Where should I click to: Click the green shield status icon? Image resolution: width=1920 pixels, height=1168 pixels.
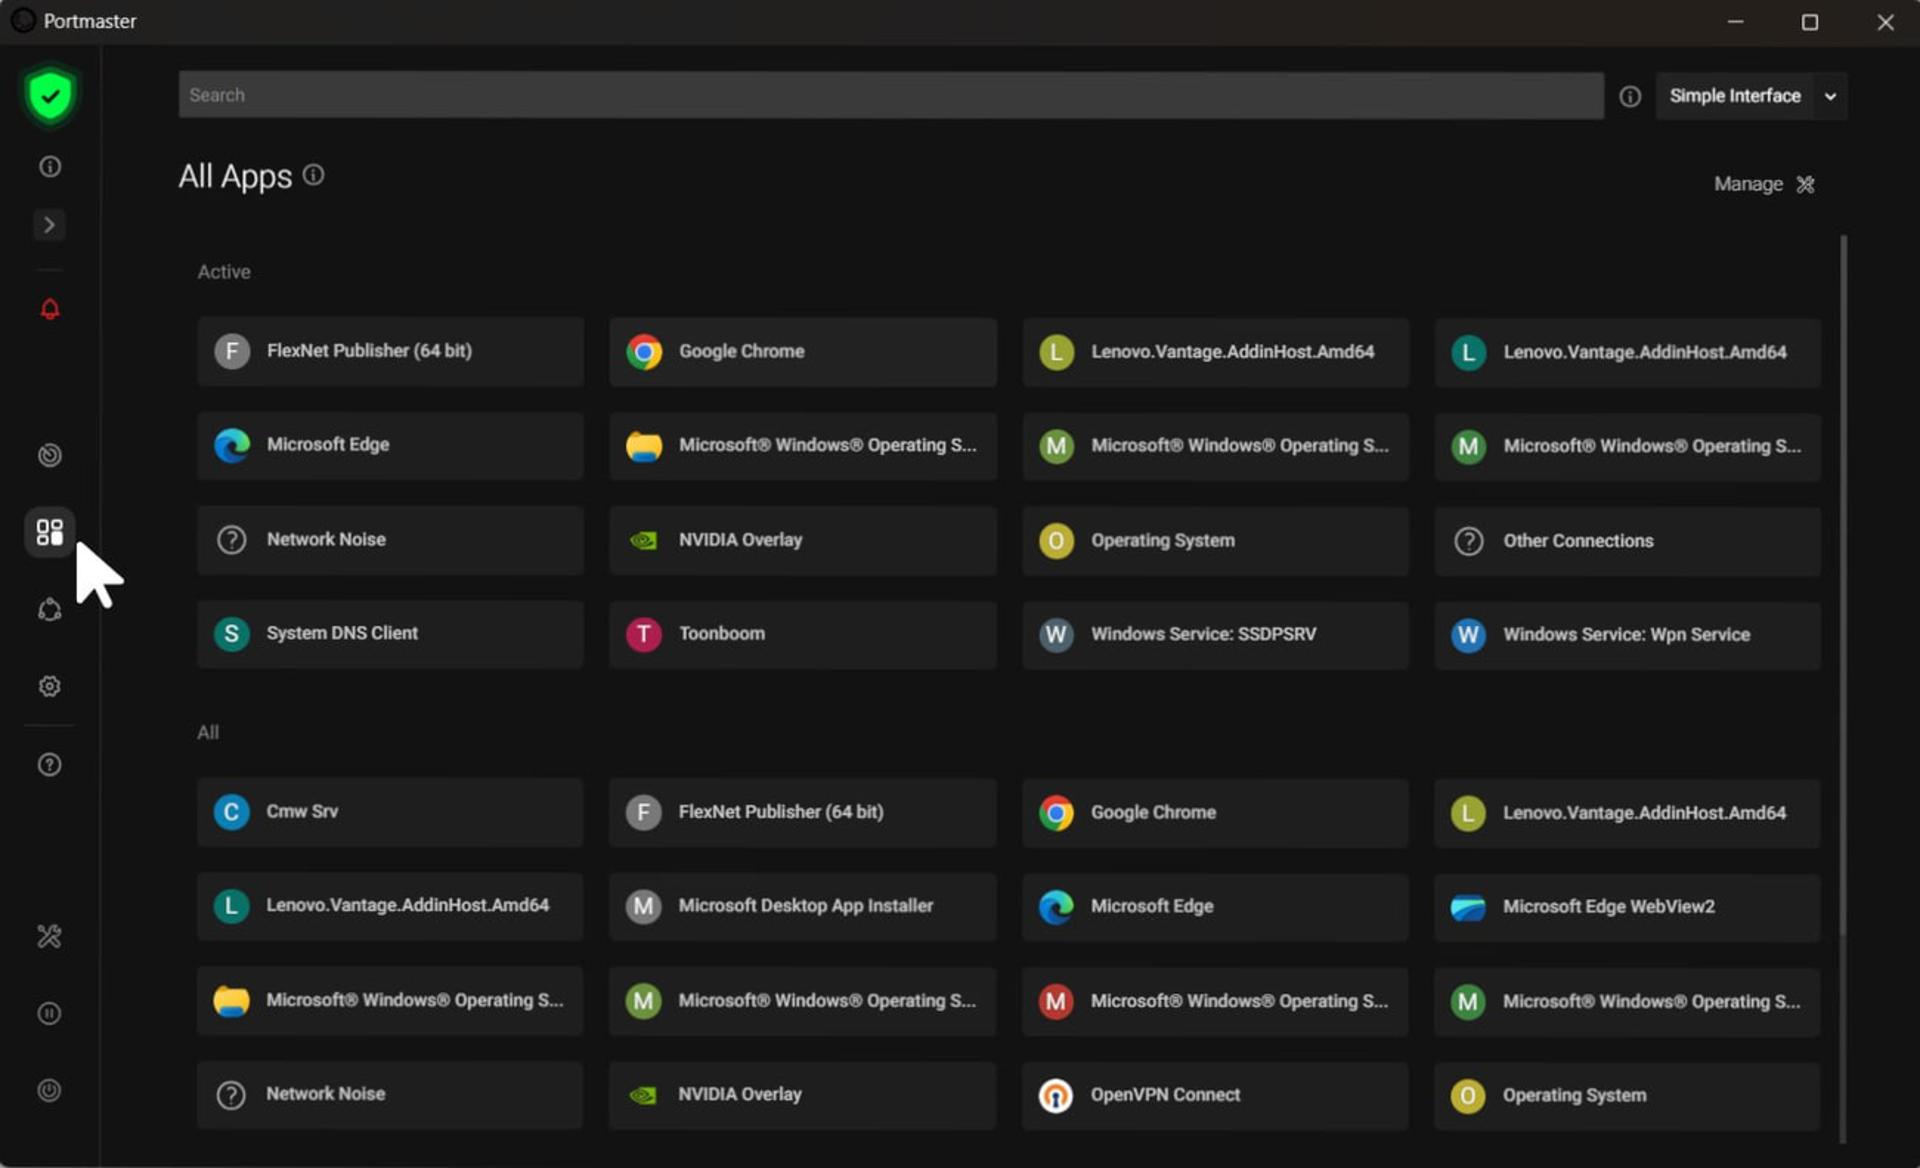50,96
